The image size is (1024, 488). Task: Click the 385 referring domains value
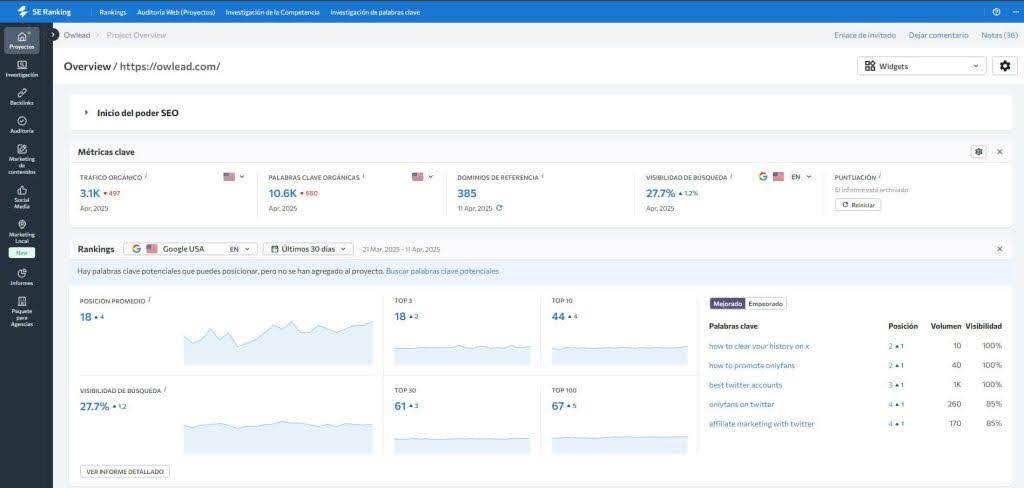click(x=467, y=193)
